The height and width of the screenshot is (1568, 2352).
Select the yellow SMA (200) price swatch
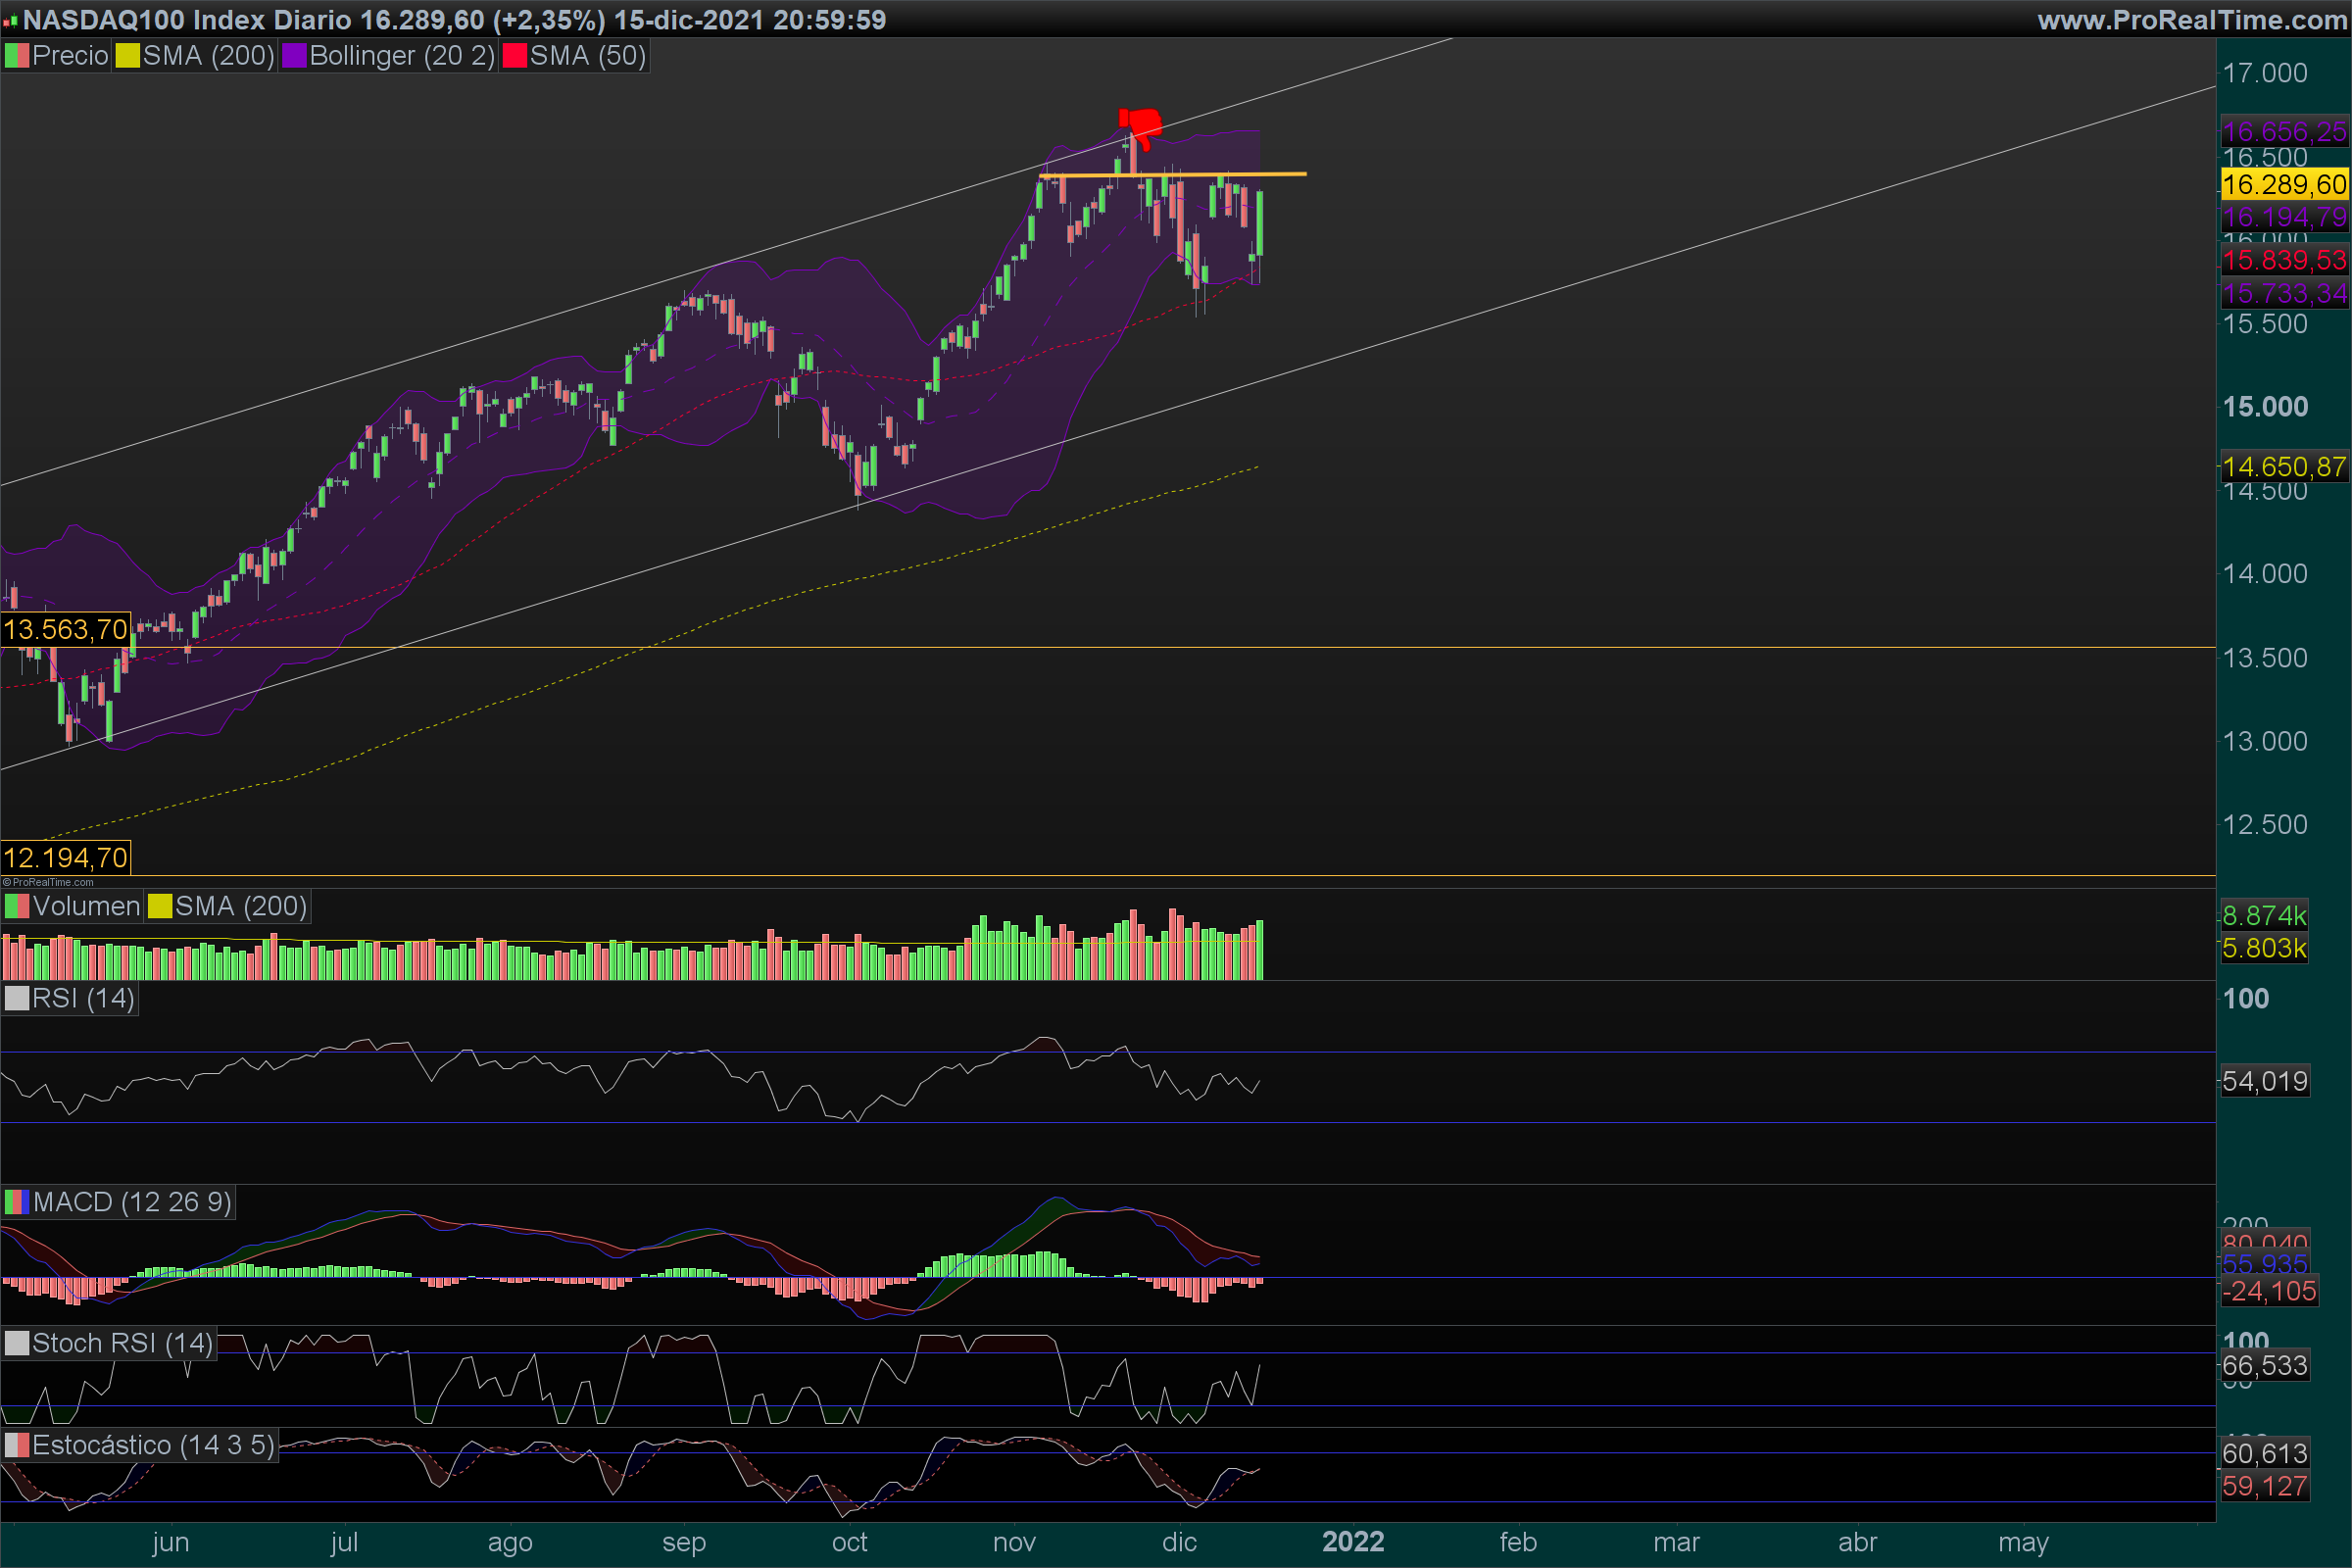127,56
